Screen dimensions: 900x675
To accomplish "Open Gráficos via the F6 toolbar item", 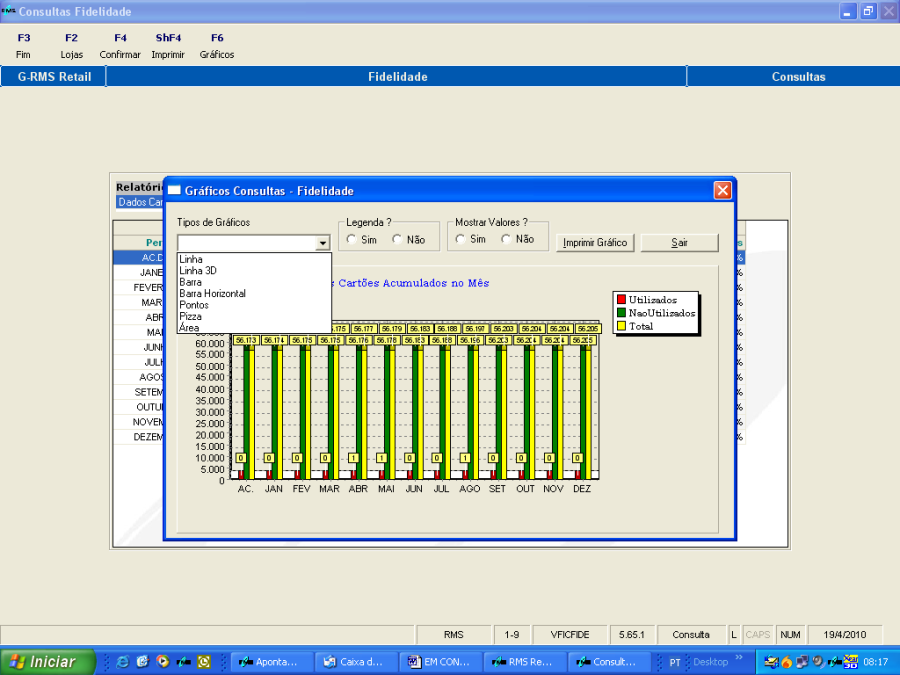I will pyautogui.click(x=217, y=46).
